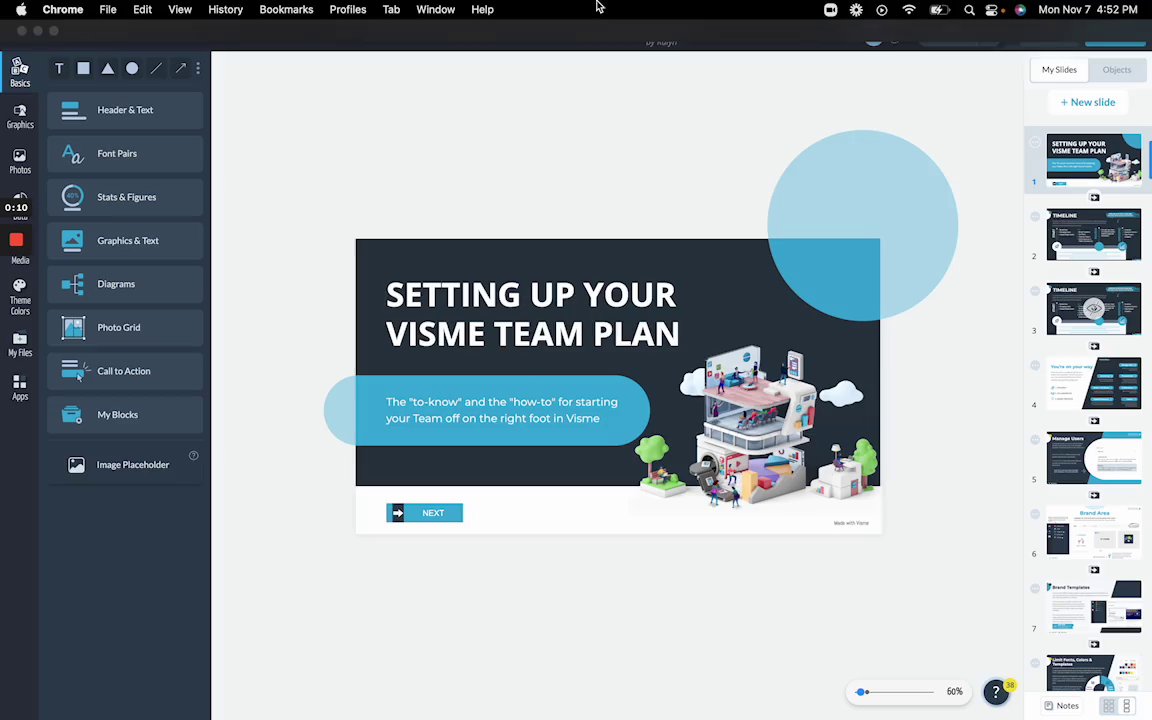The height and width of the screenshot is (720, 1152).
Task: Switch to My Slides tab
Action: tap(1059, 70)
